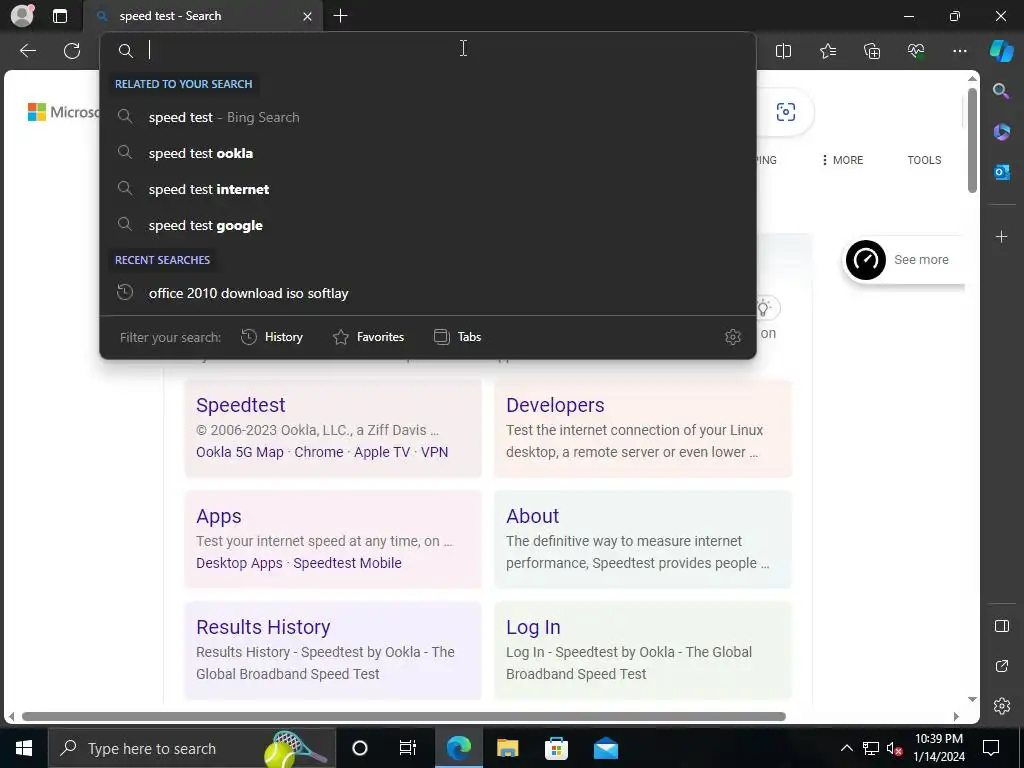Open Collections toolbar icon
The width and height of the screenshot is (1024, 768).
tap(872, 51)
